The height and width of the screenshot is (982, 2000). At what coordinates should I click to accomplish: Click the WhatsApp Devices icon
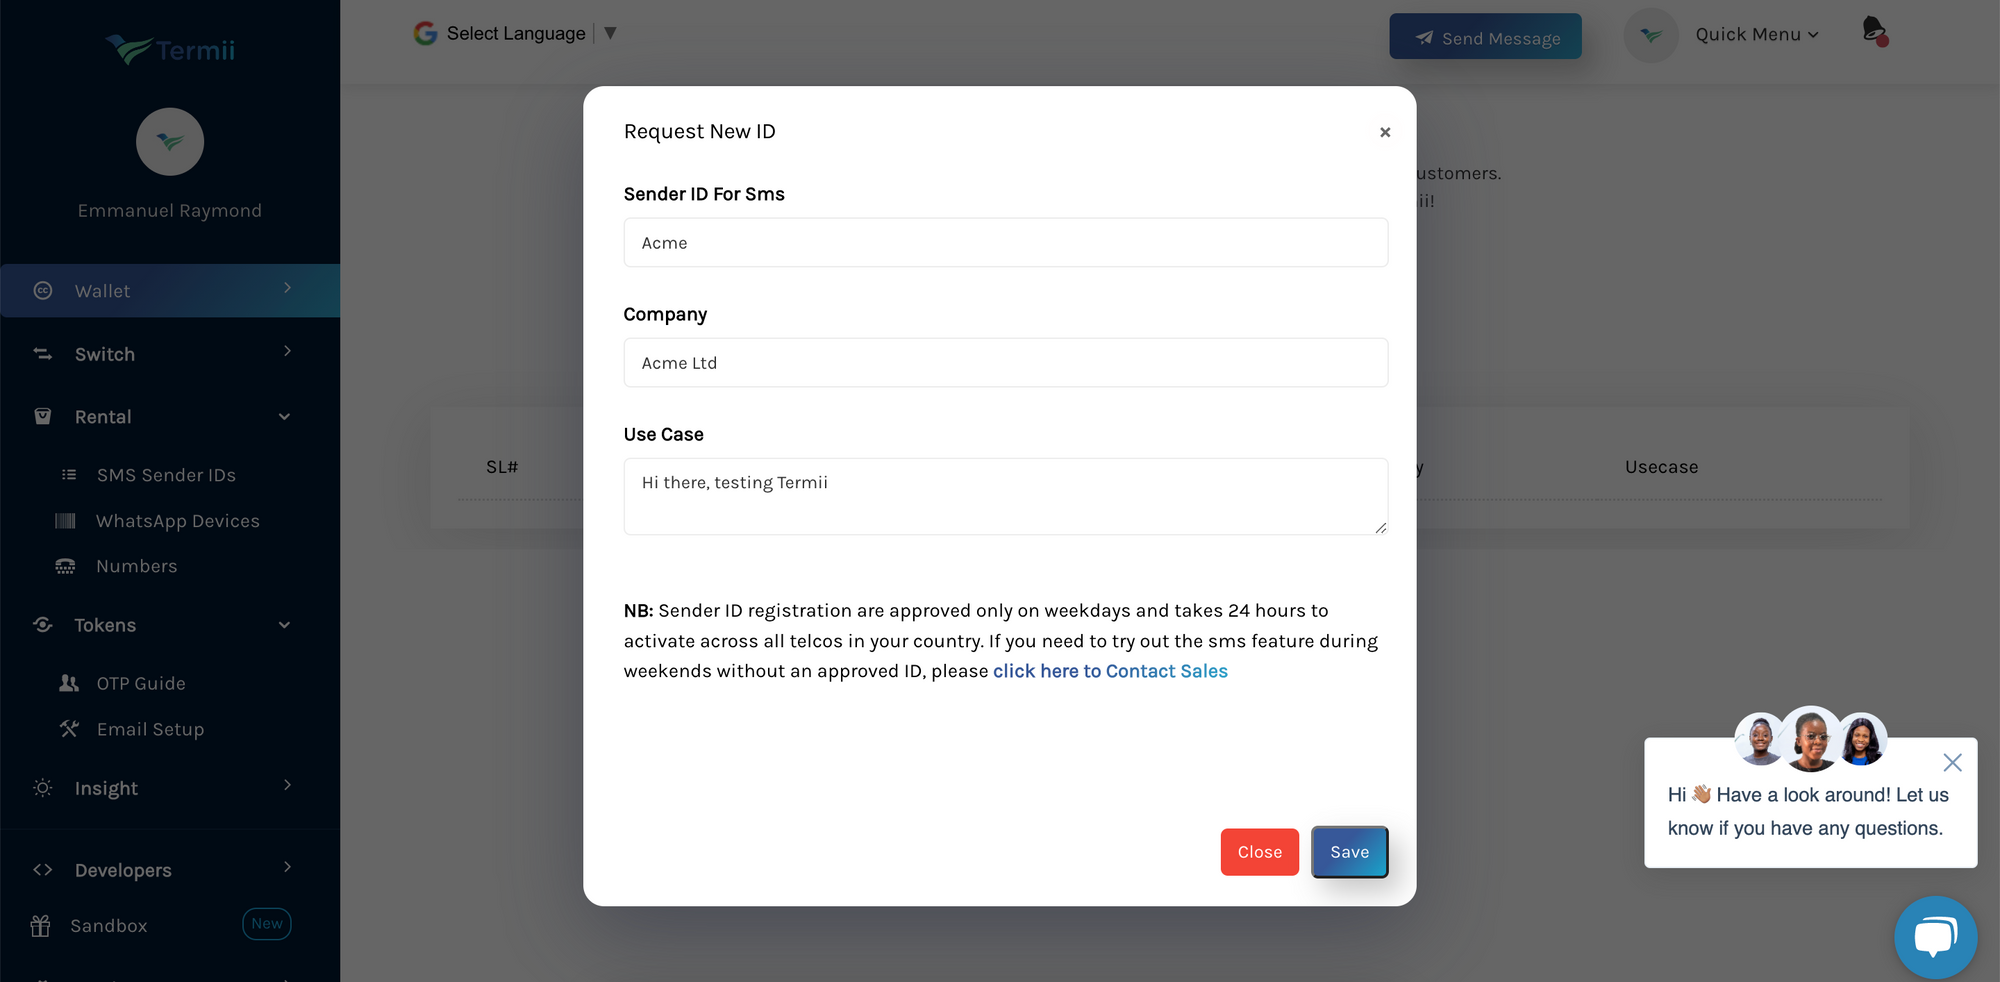(x=65, y=520)
